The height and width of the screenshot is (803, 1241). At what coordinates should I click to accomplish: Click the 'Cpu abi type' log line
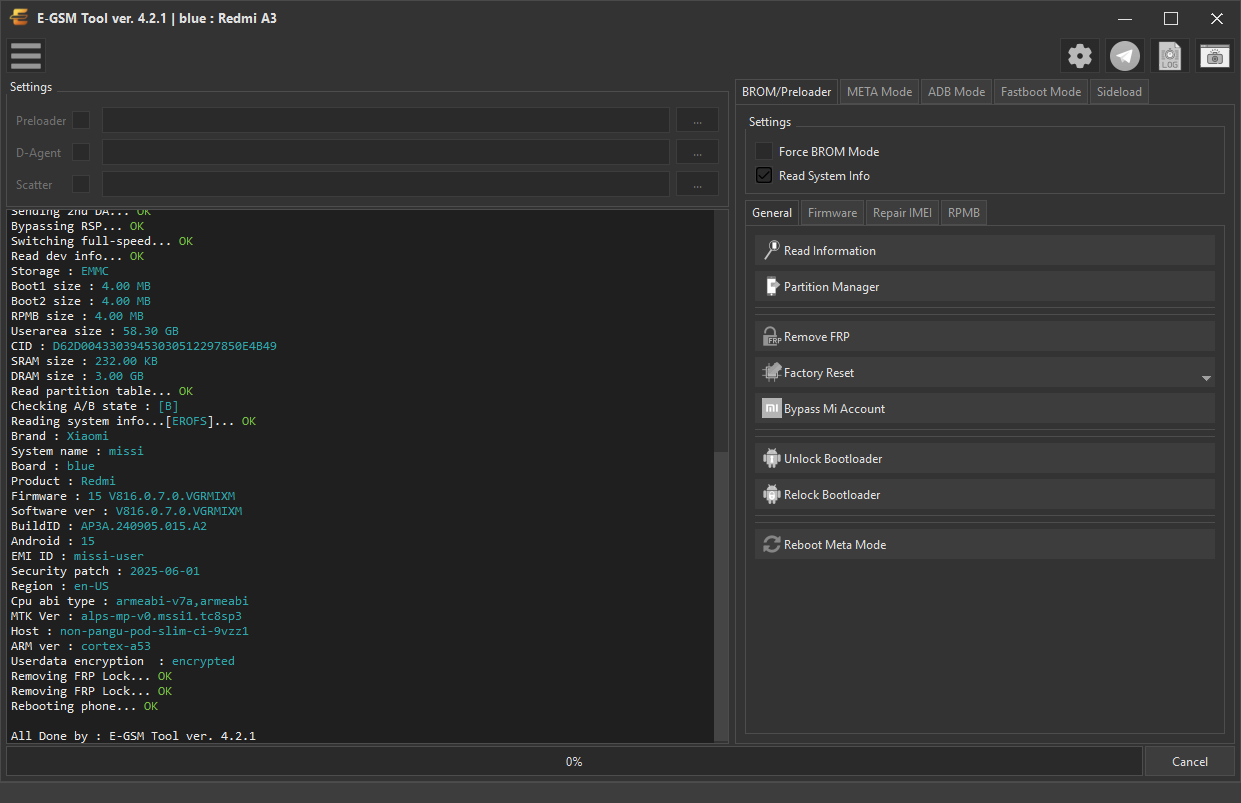pos(130,601)
